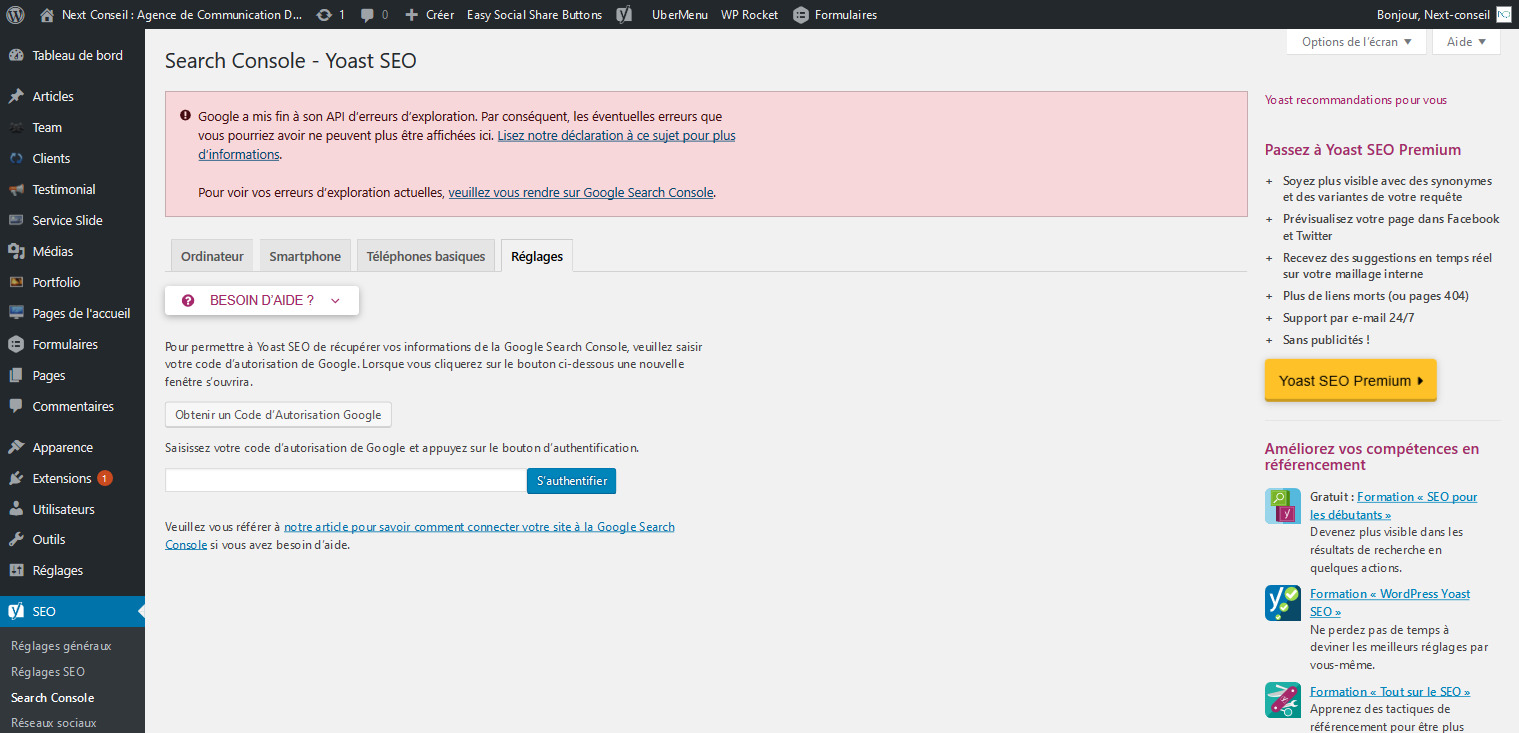The width and height of the screenshot is (1519, 733).
Task: Click the Formulaires icon in admin bar
Action: [801, 15]
